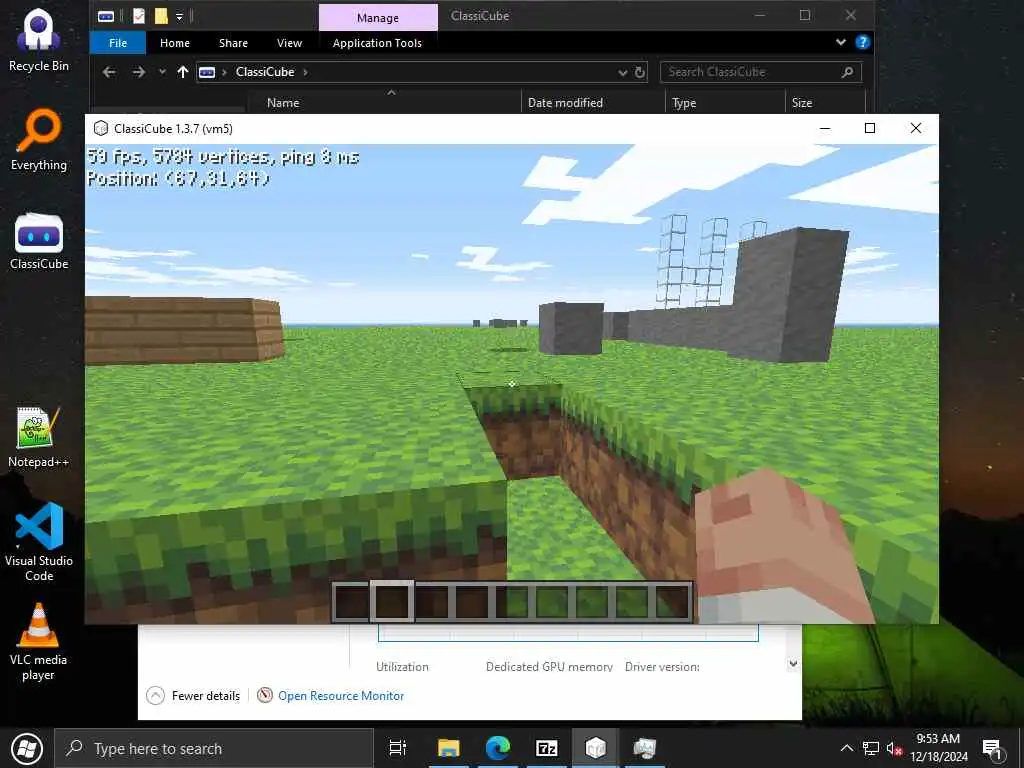Image resolution: width=1024 pixels, height=768 pixels.
Task: Open Microsoft Edge from the taskbar
Action: point(498,748)
